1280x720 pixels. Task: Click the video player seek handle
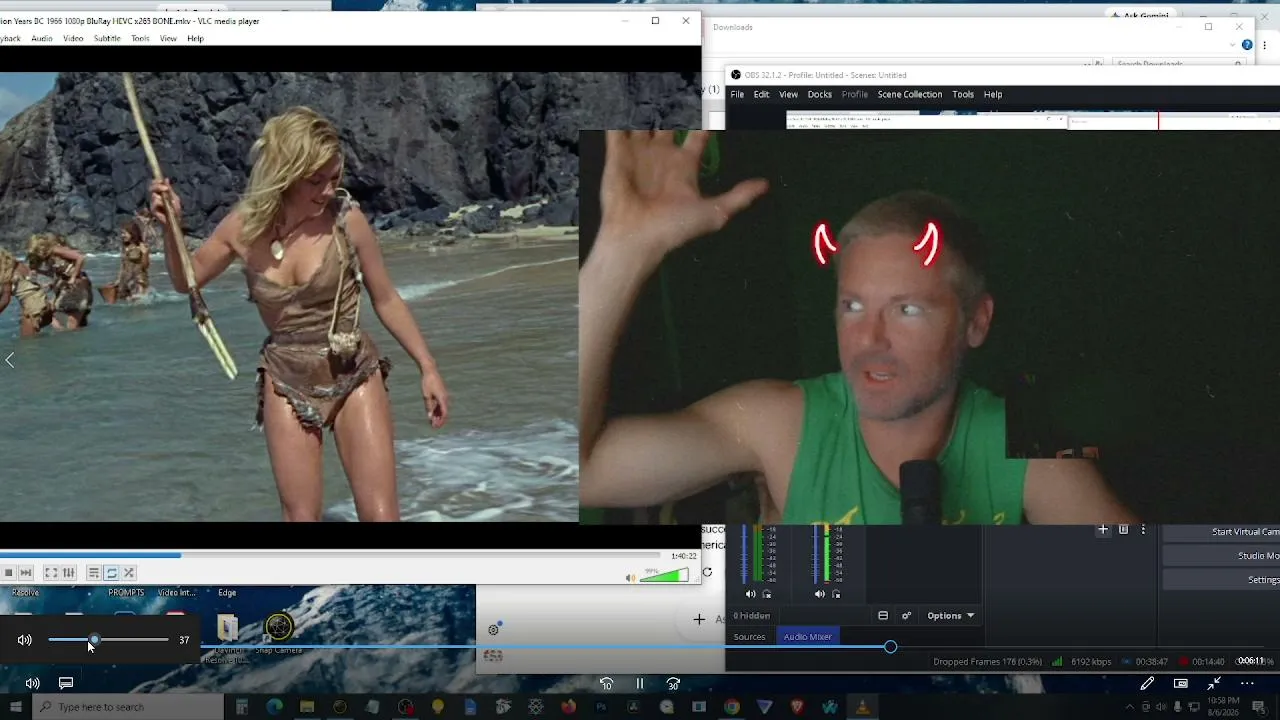coord(890,647)
